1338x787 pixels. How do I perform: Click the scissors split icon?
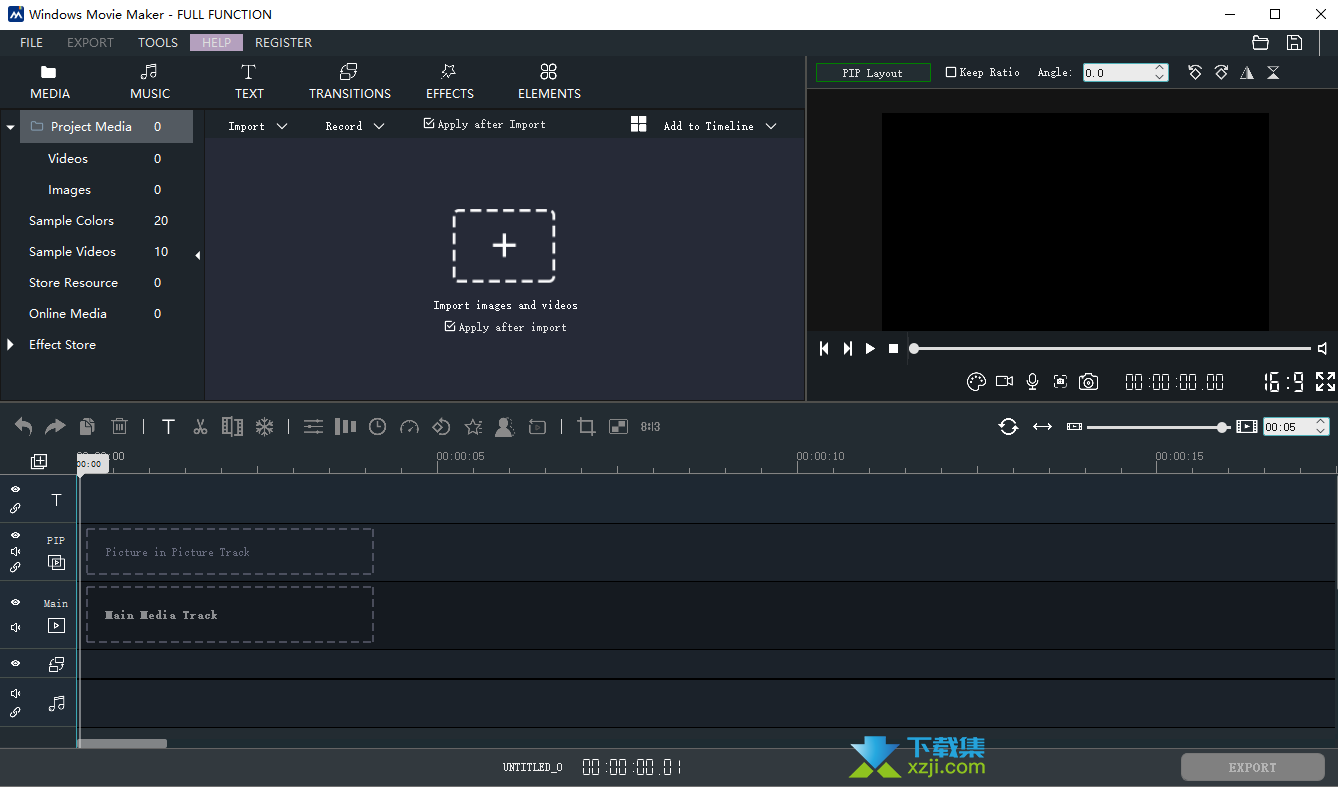[200, 427]
